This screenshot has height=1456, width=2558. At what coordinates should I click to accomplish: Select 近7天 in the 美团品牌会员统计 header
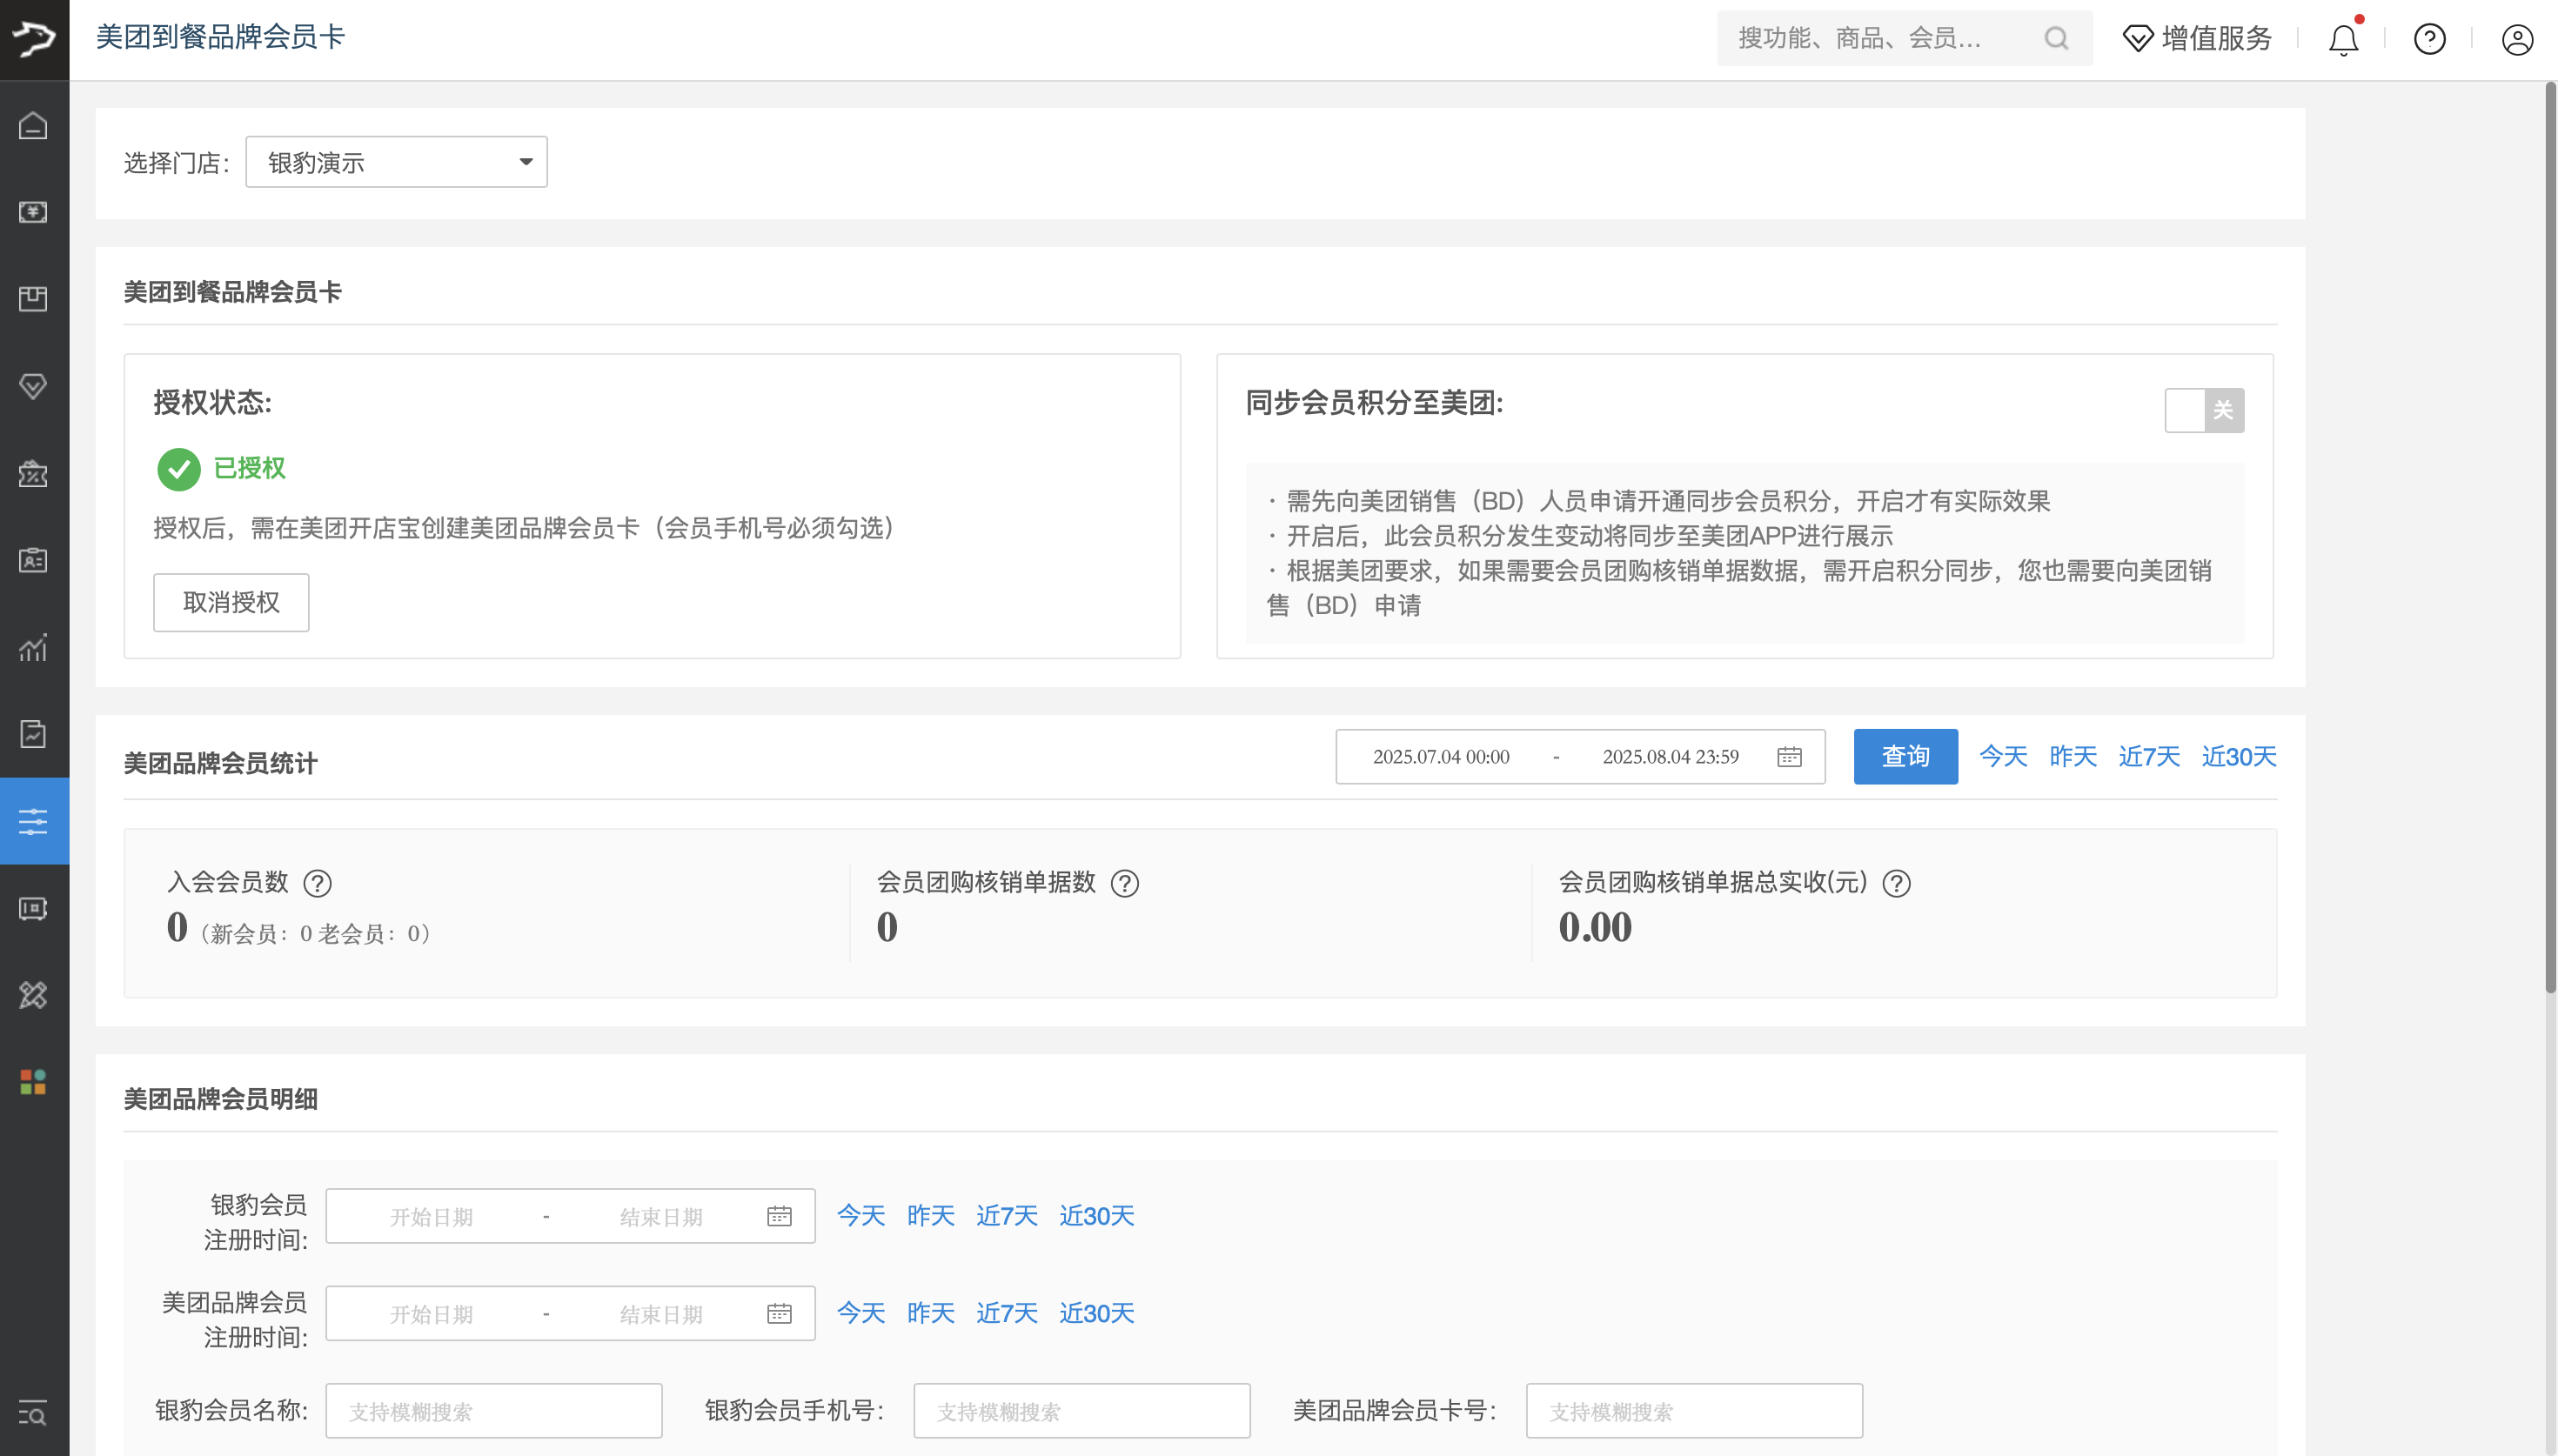coord(2148,756)
